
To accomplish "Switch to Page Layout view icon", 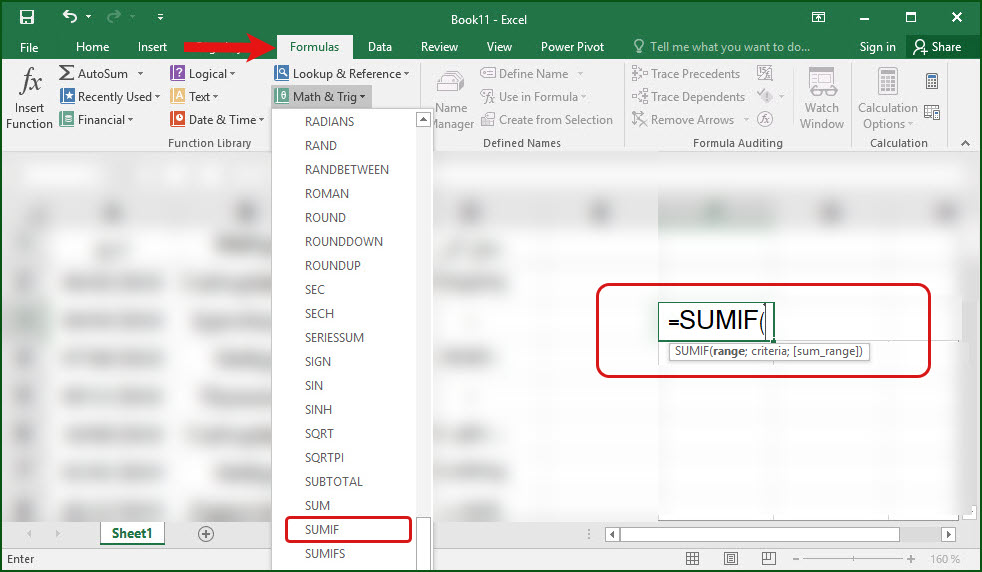I will (x=730, y=558).
